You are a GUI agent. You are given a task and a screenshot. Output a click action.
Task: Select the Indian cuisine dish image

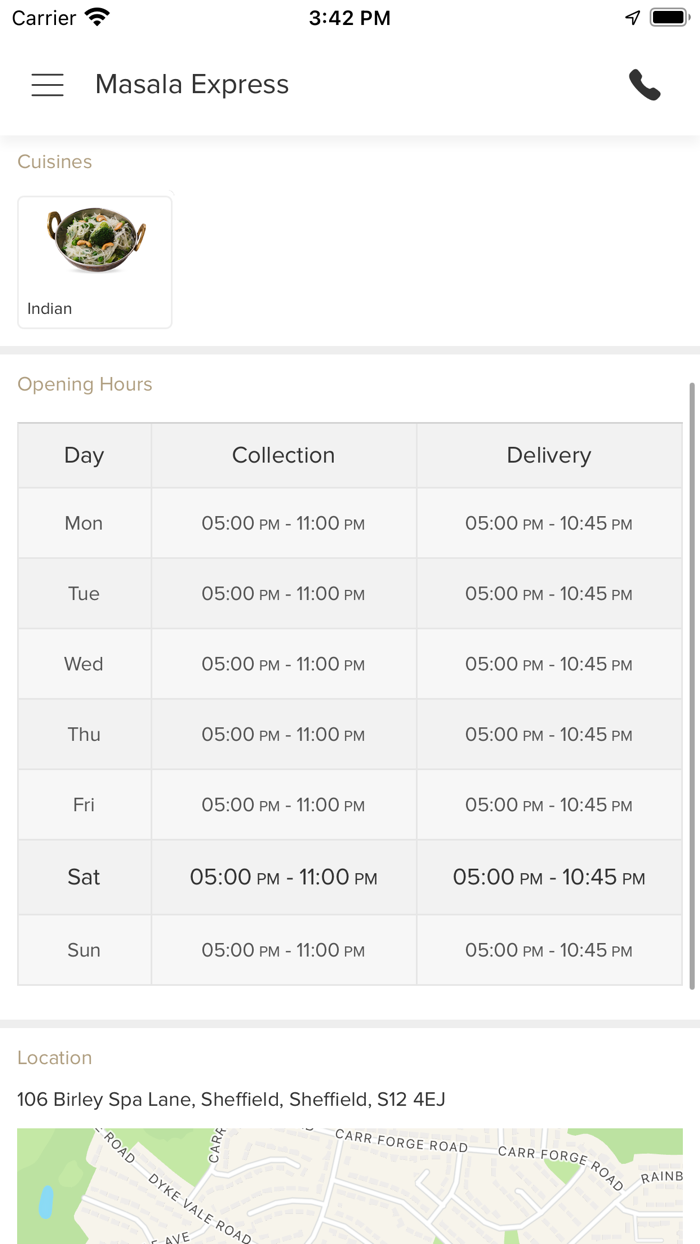[96, 240]
